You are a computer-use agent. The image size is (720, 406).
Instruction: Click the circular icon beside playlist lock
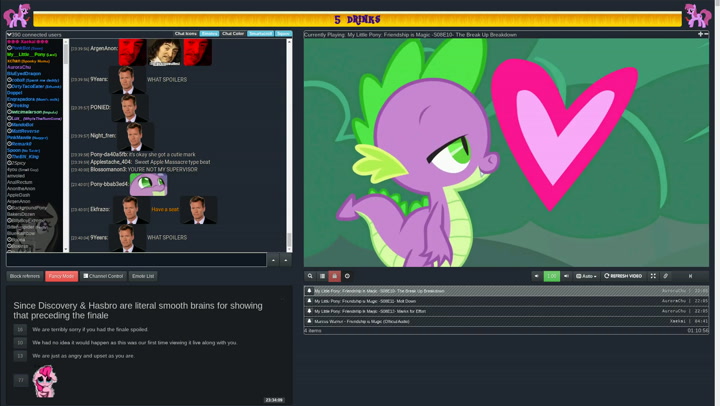coord(347,276)
